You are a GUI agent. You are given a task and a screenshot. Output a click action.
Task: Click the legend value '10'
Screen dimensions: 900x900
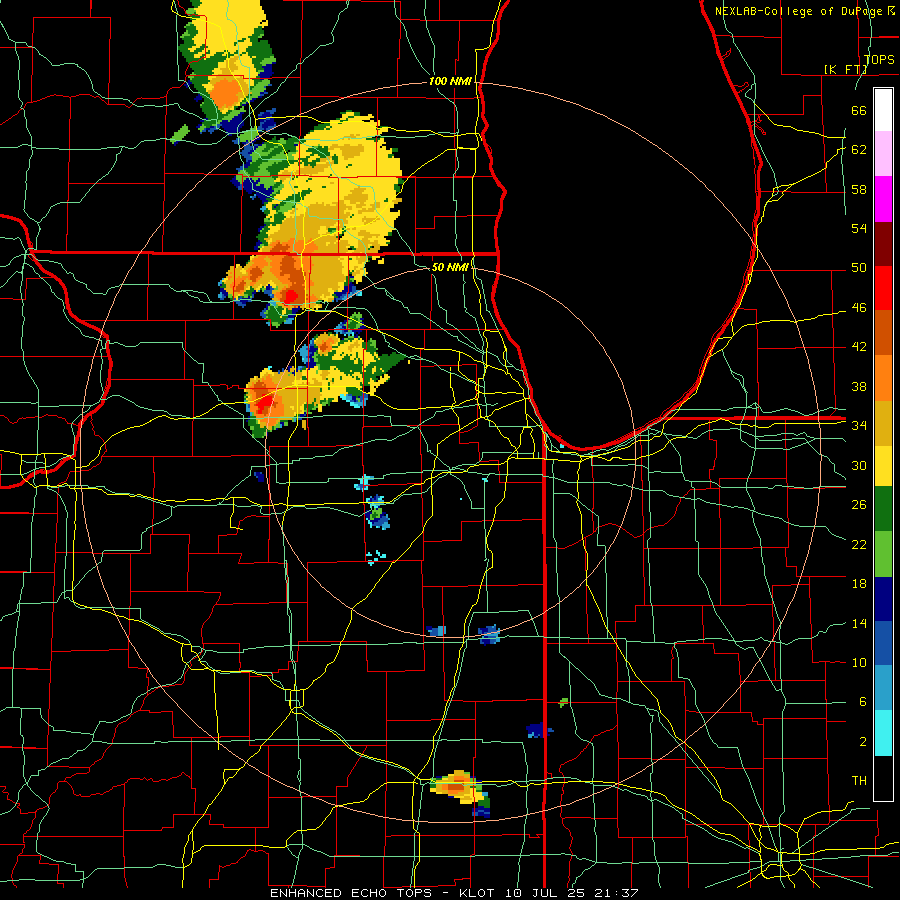tap(859, 663)
